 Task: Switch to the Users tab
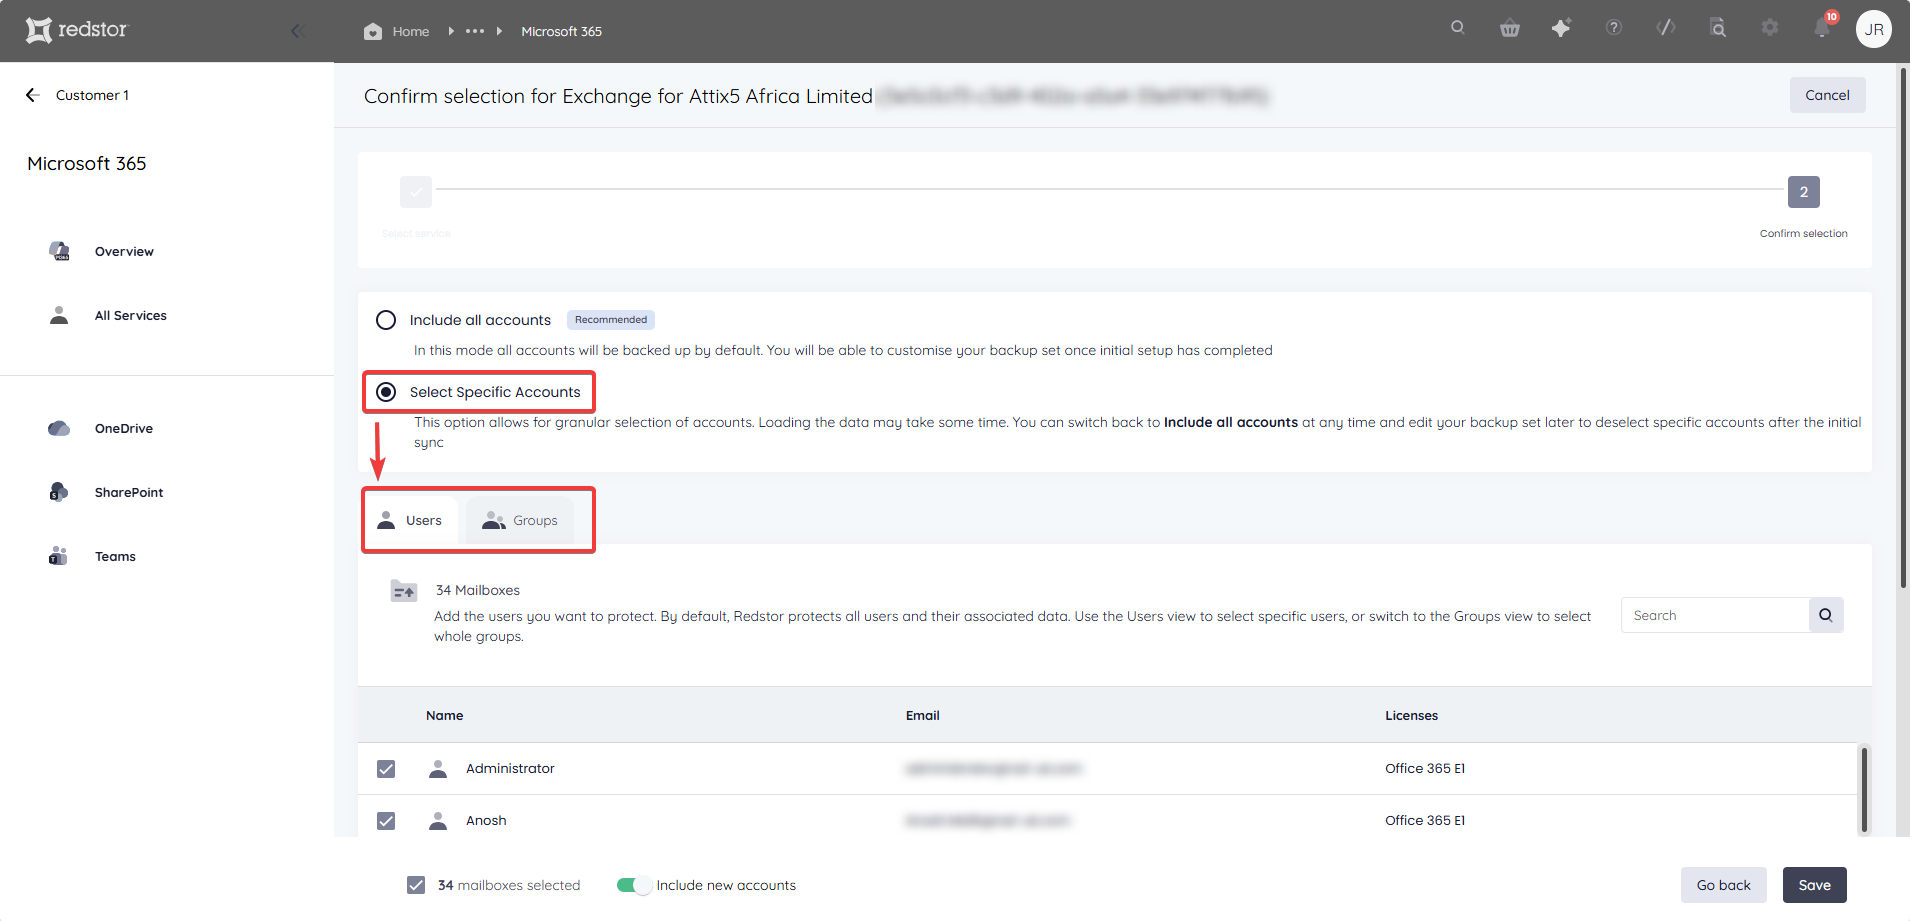(410, 520)
